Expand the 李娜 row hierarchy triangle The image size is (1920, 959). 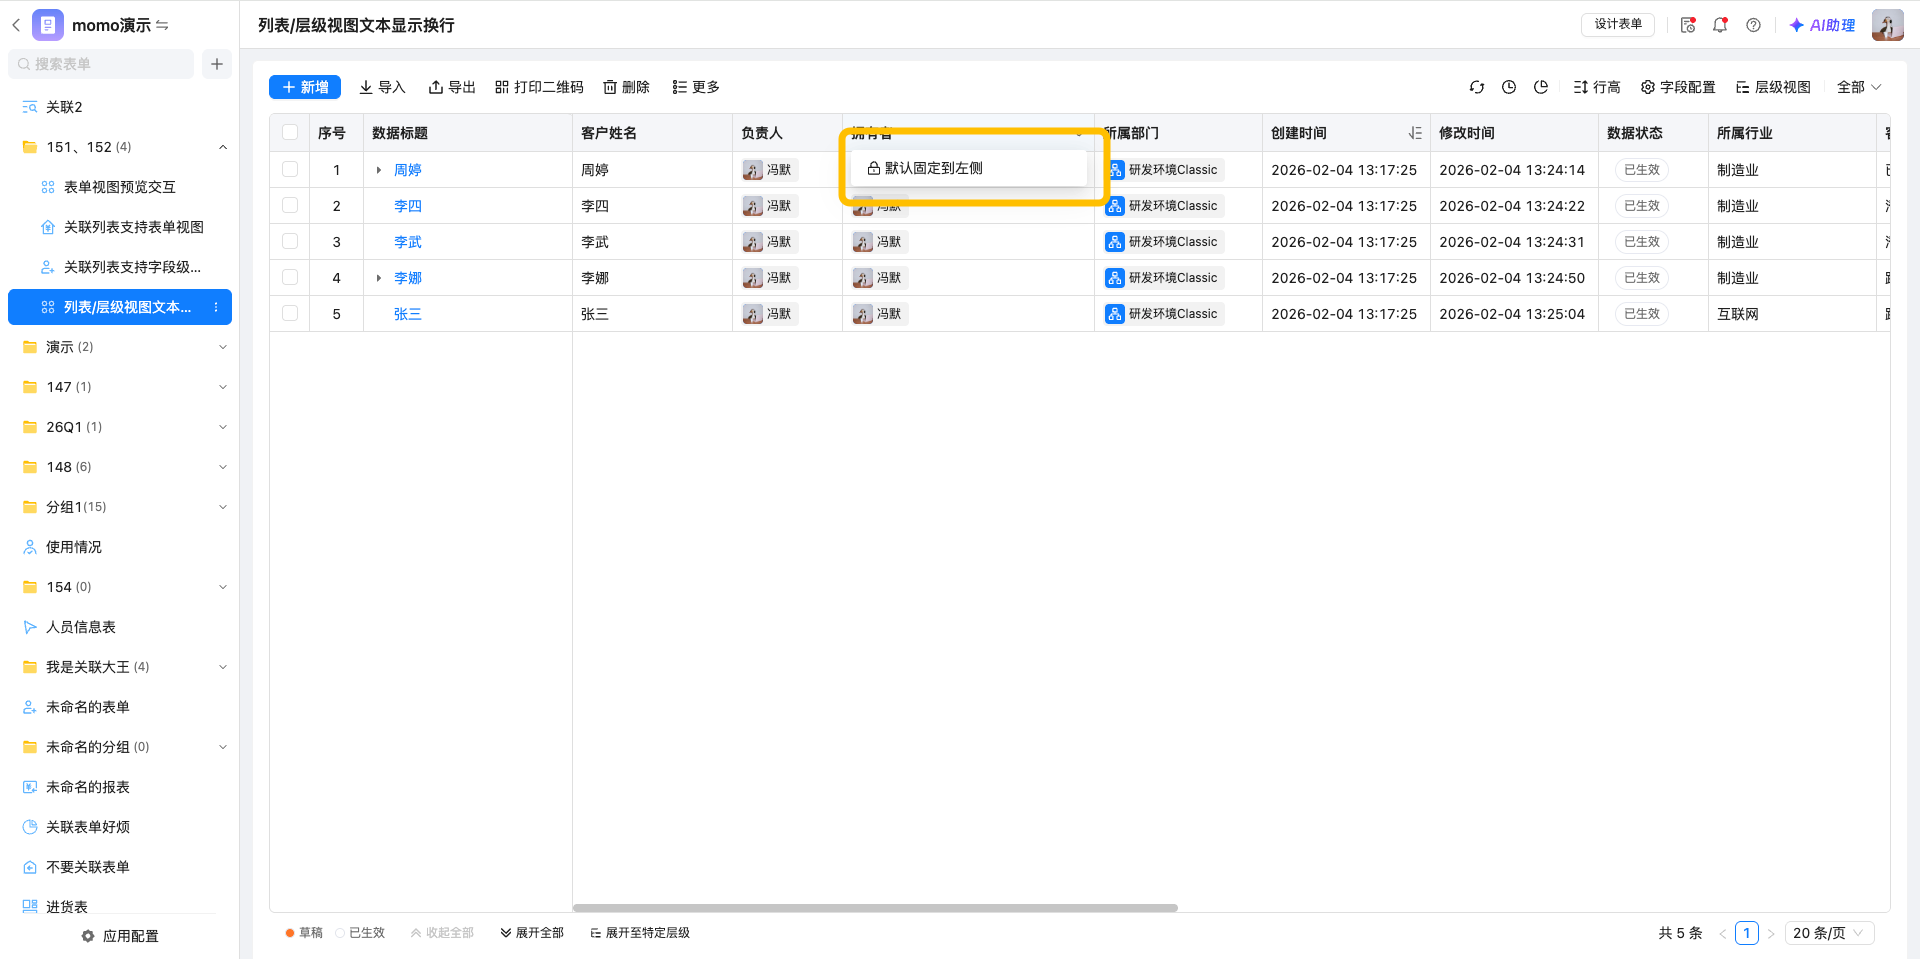click(379, 278)
